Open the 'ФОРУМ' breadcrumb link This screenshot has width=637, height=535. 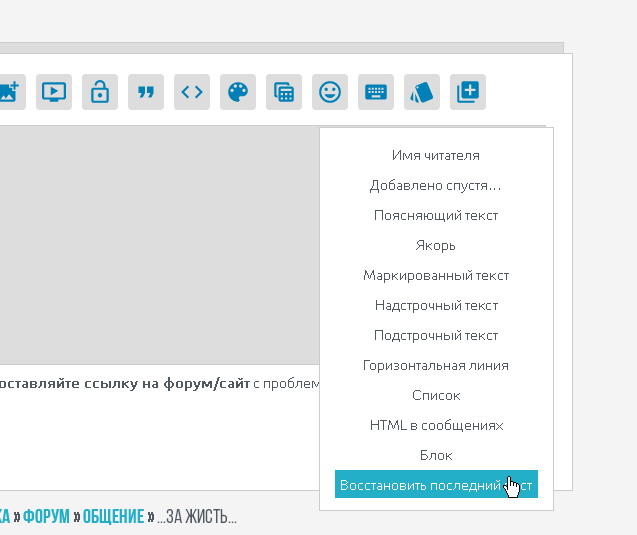pyautogui.click(x=46, y=517)
